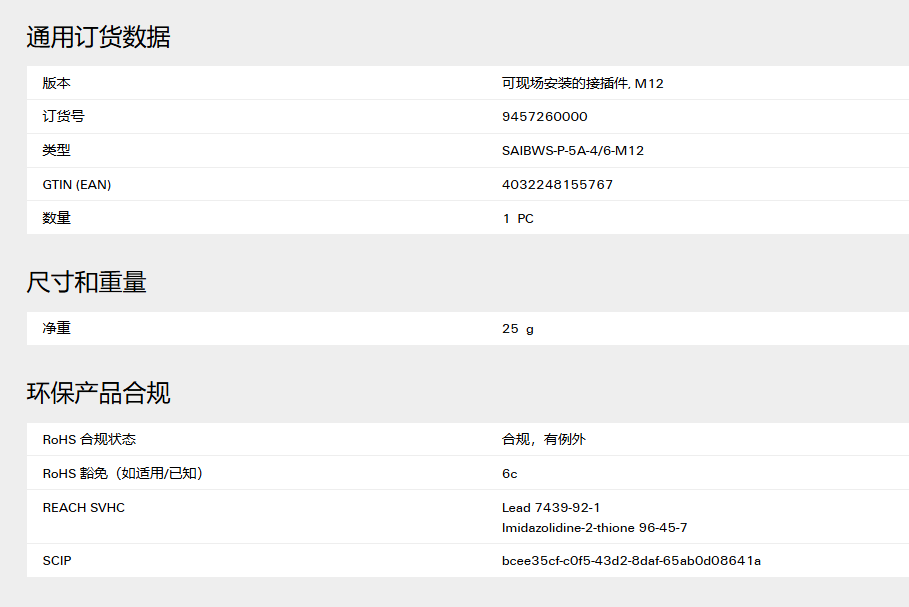Click the GTIN (EAN) label

coord(77,184)
